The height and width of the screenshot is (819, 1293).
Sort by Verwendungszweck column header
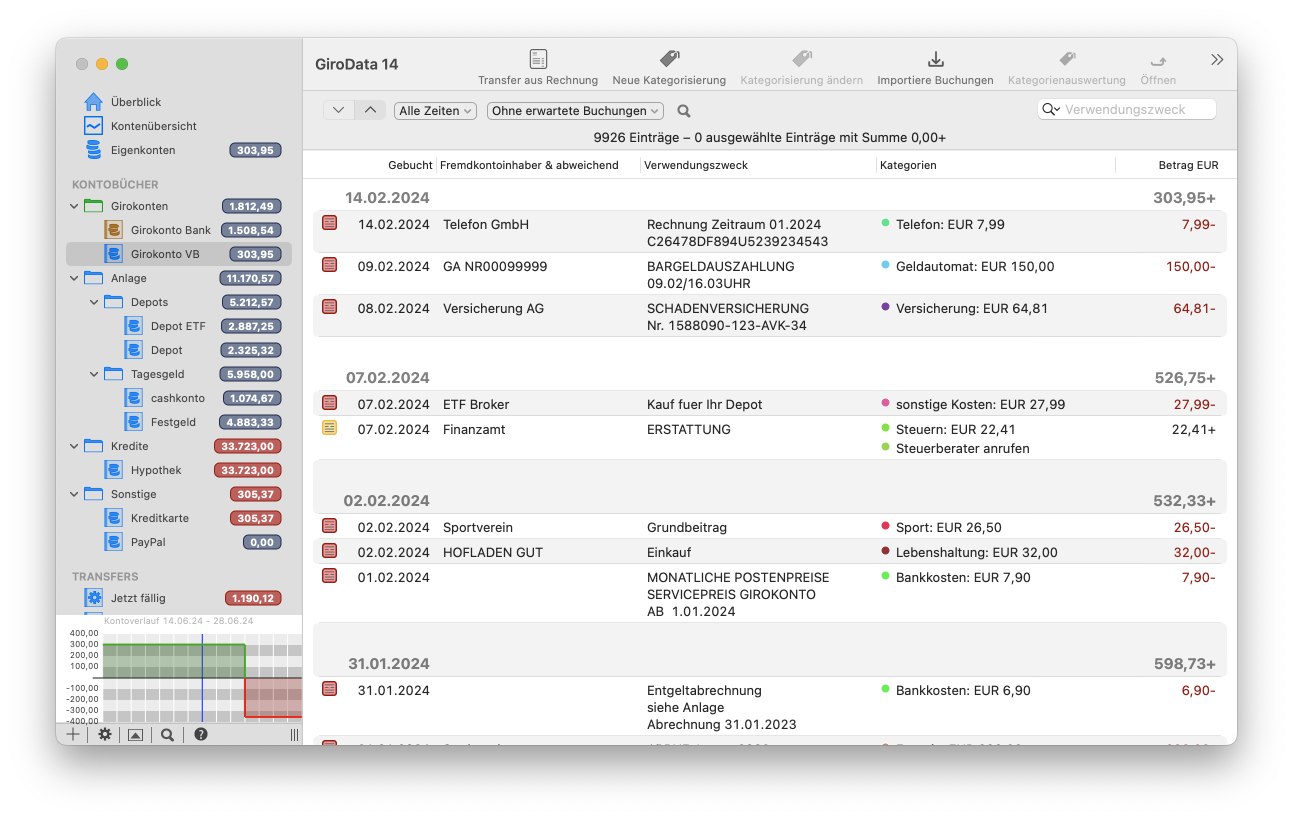point(696,165)
